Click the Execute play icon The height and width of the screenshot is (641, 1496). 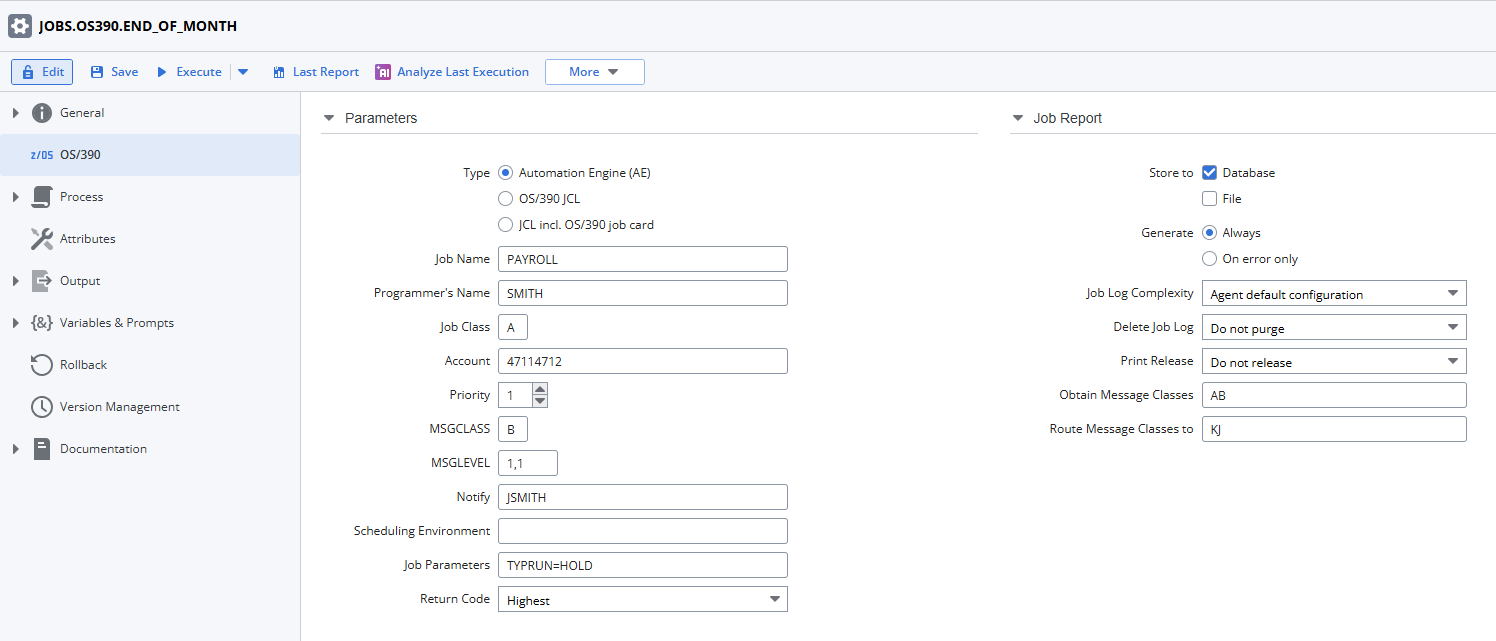[162, 72]
